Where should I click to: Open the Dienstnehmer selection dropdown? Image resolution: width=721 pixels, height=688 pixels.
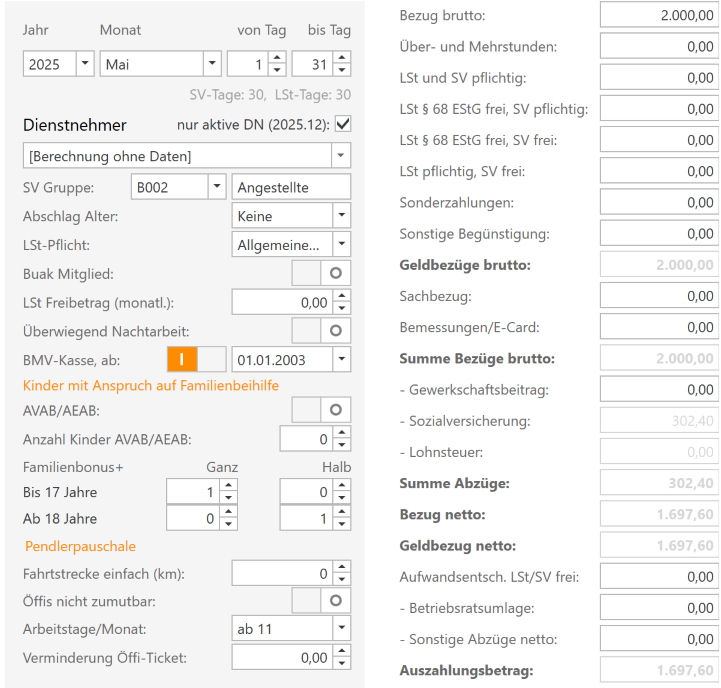pyautogui.click(x=341, y=156)
